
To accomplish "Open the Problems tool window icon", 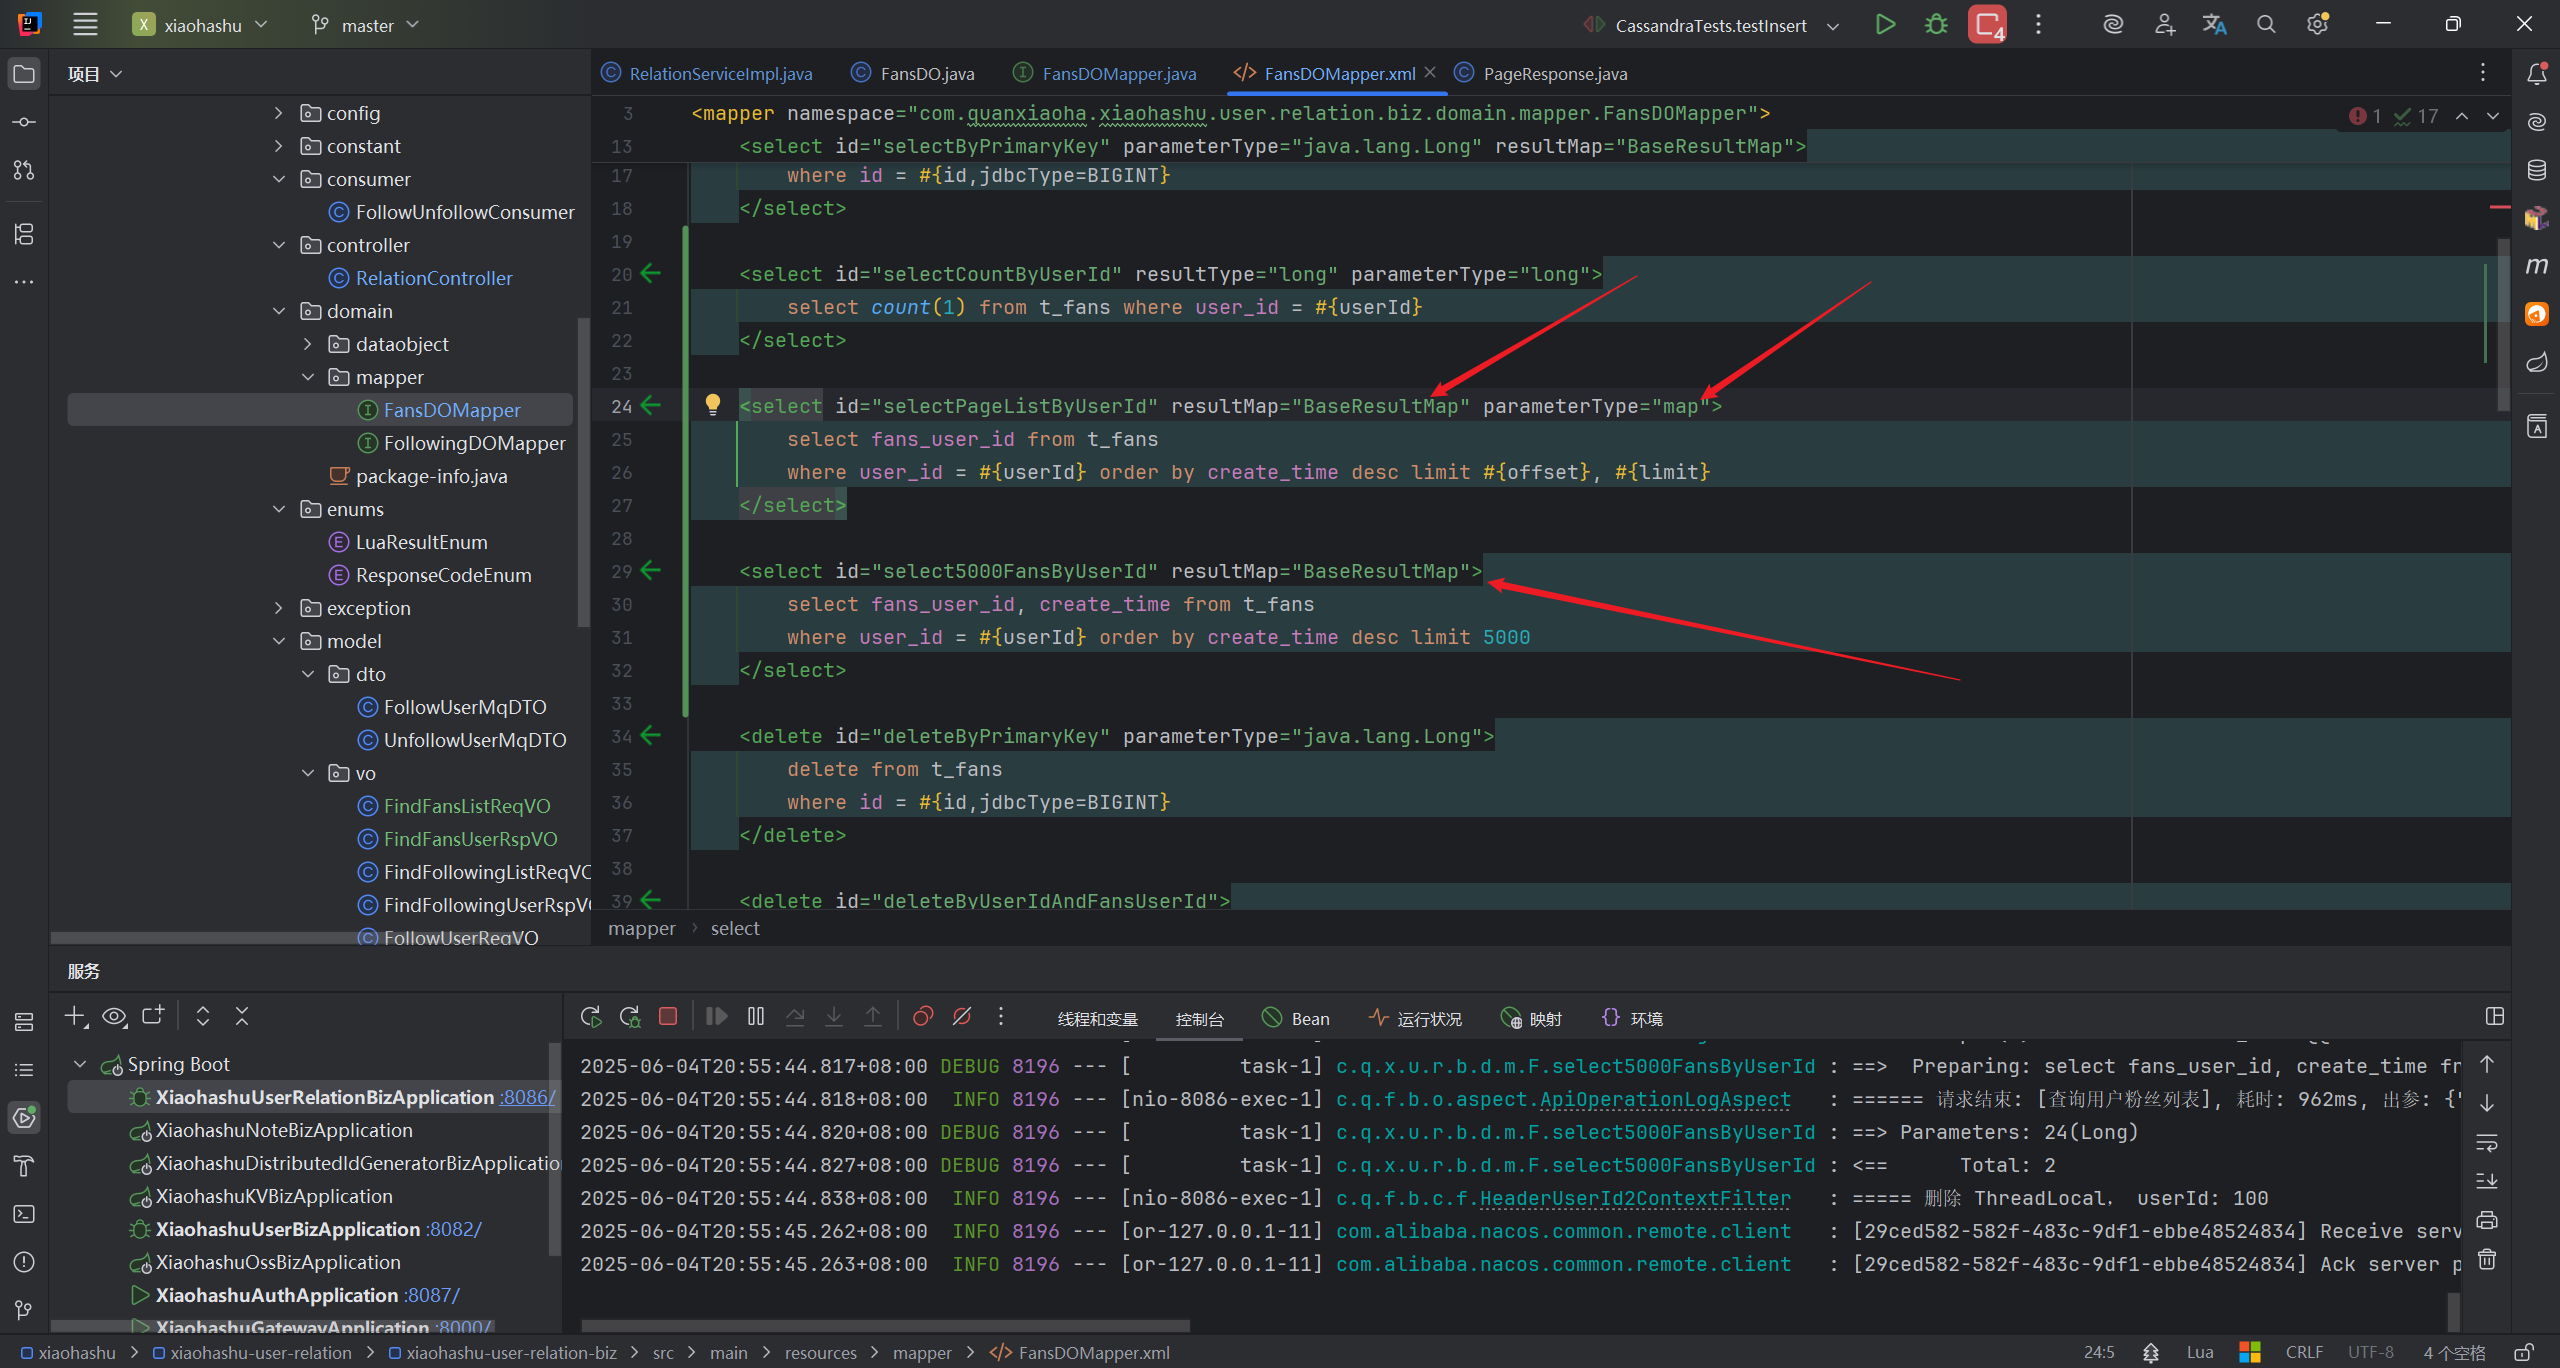I will (x=24, y=1262).
